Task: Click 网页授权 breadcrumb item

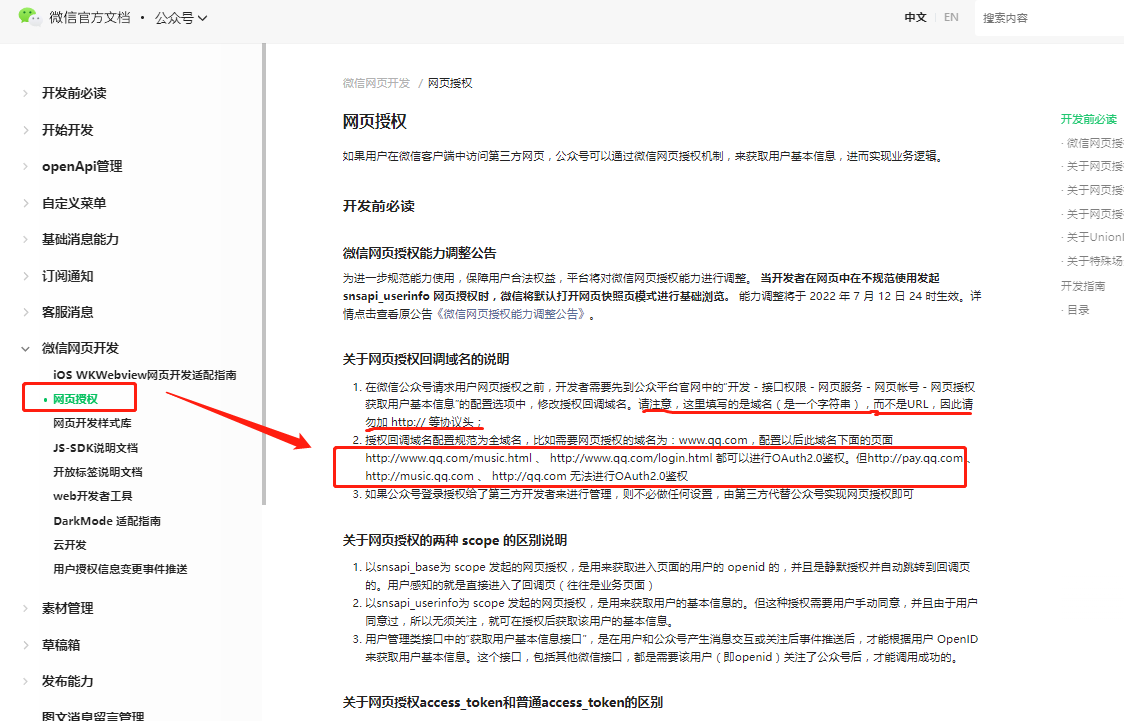Action: point(450,83)
